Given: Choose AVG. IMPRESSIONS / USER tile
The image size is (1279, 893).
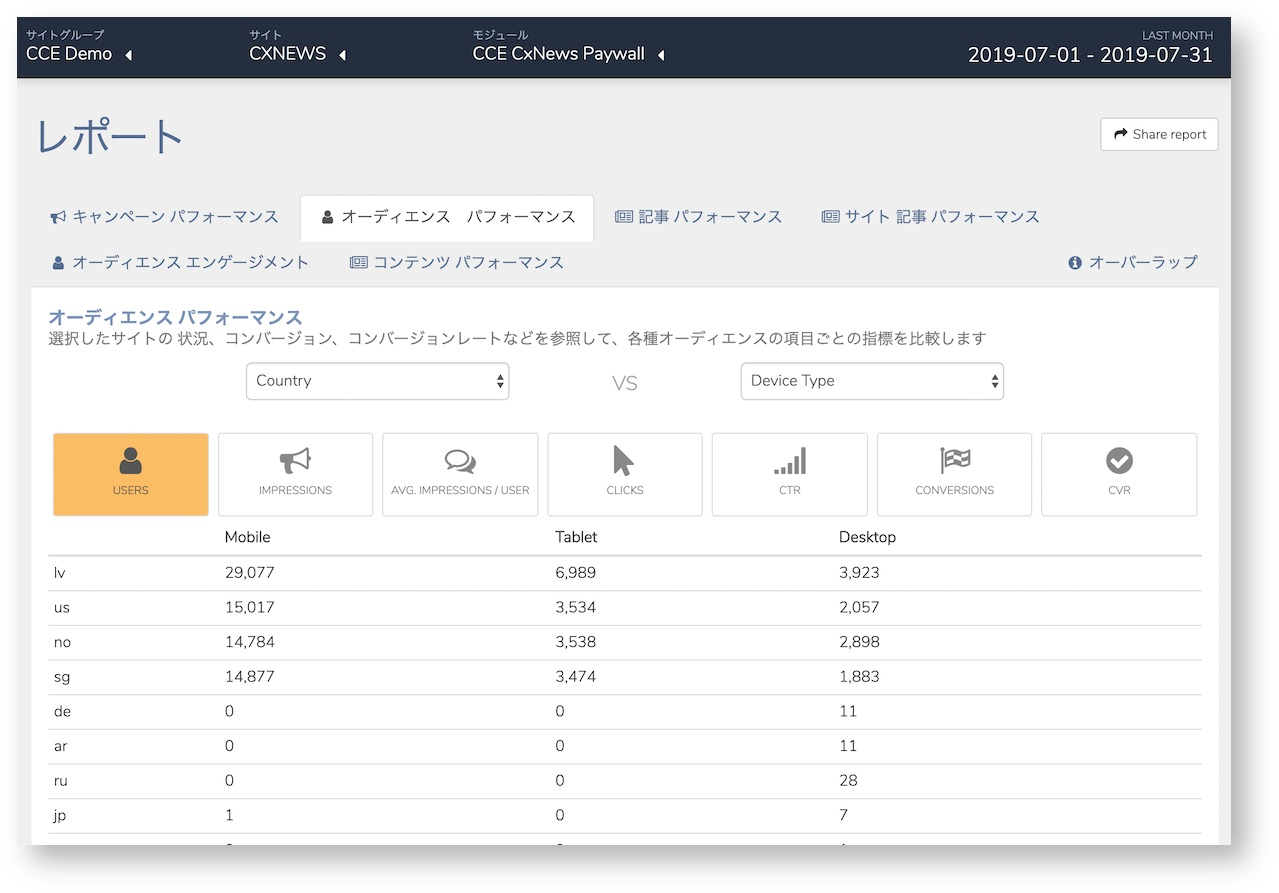Looking at the screenshot, I should pyautogui.click(x=460, y=474).
